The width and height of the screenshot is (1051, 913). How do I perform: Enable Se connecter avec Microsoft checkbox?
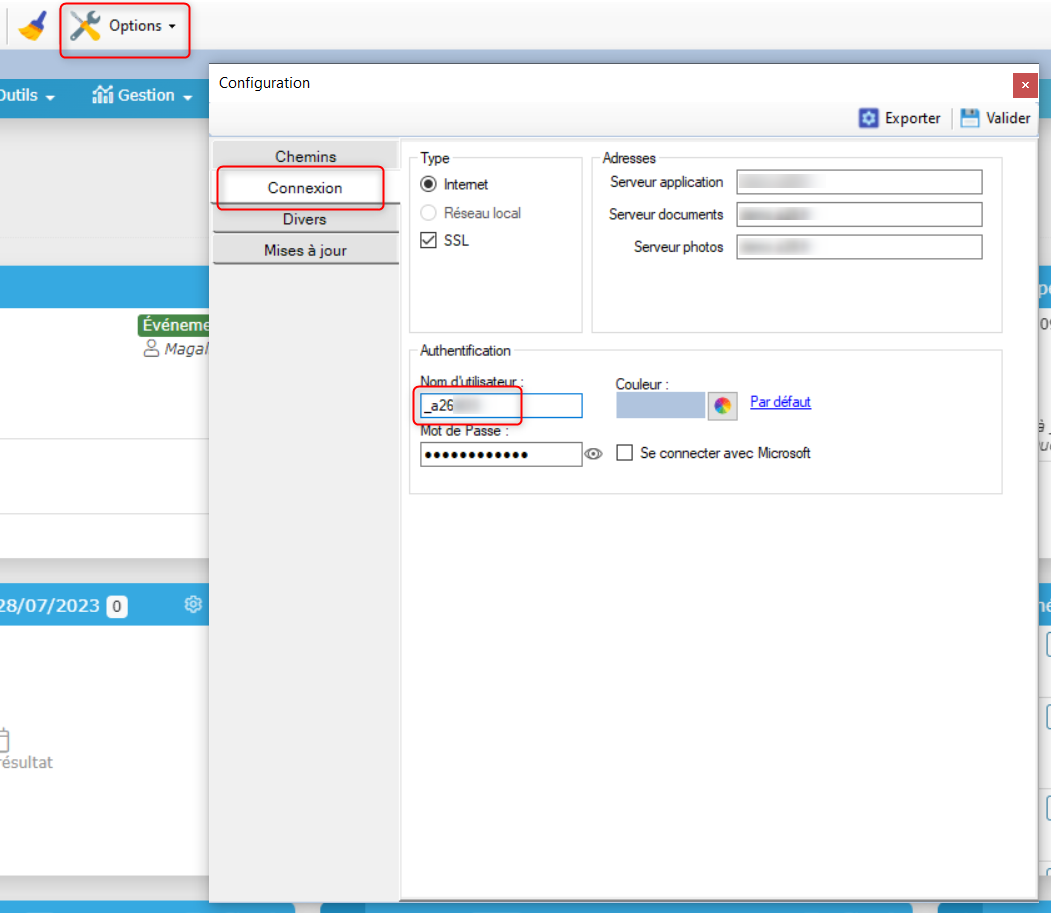pyautogui.click(x=625, y=453)
